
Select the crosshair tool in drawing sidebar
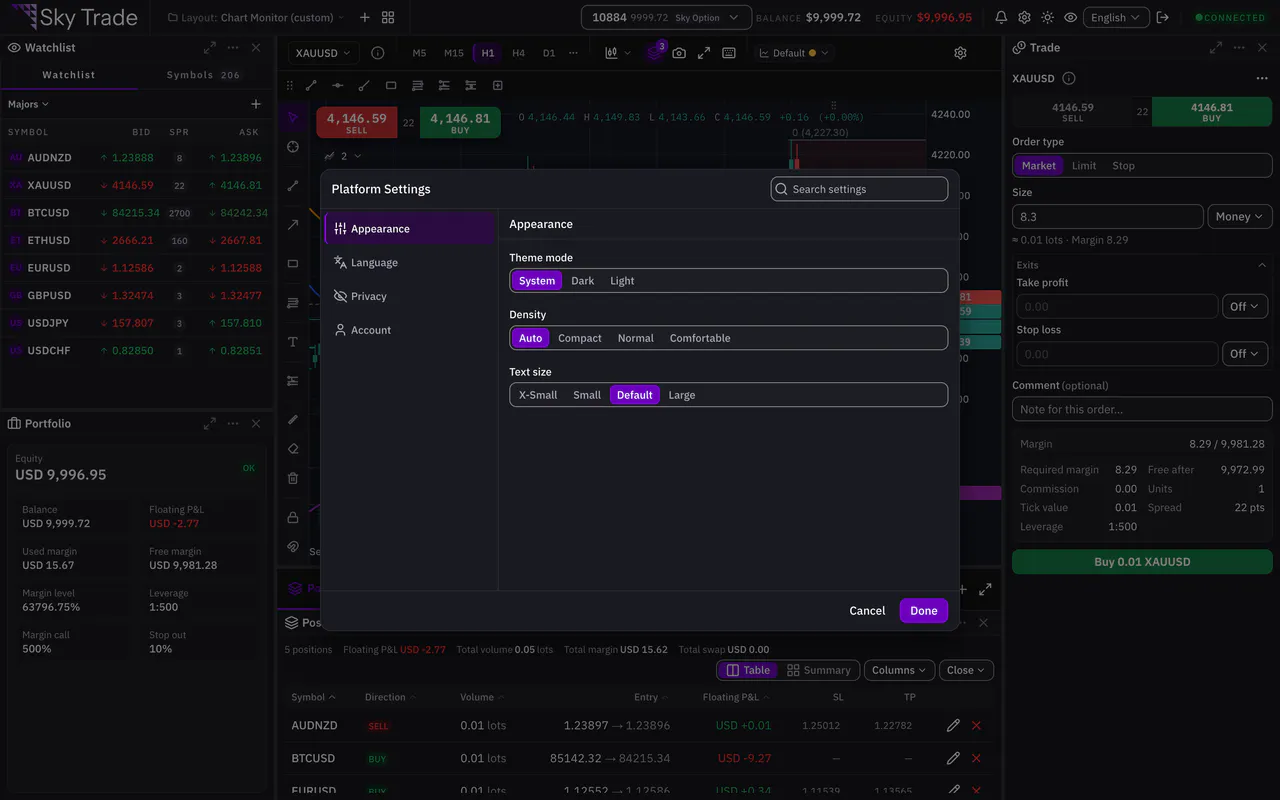293,147
